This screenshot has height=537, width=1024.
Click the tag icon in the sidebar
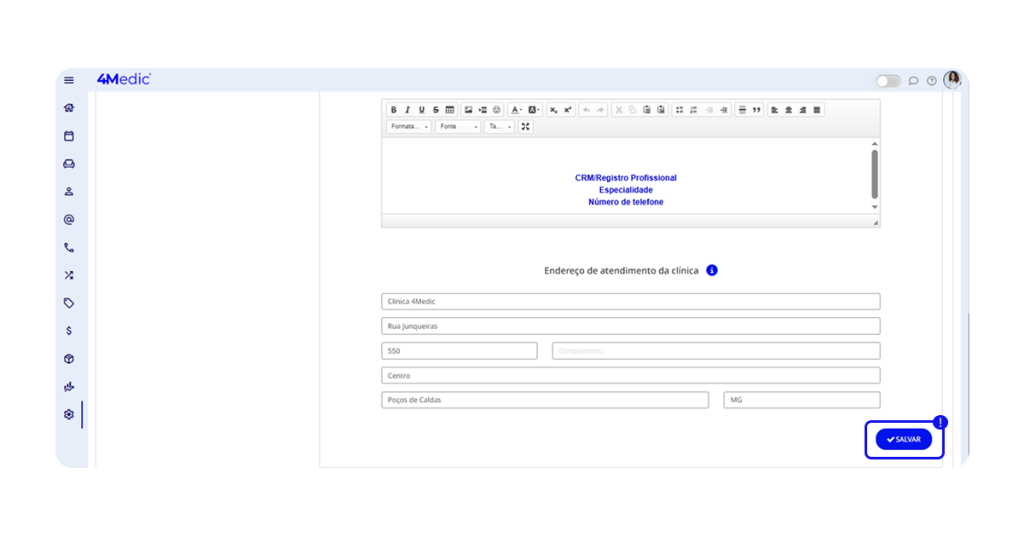69,303
